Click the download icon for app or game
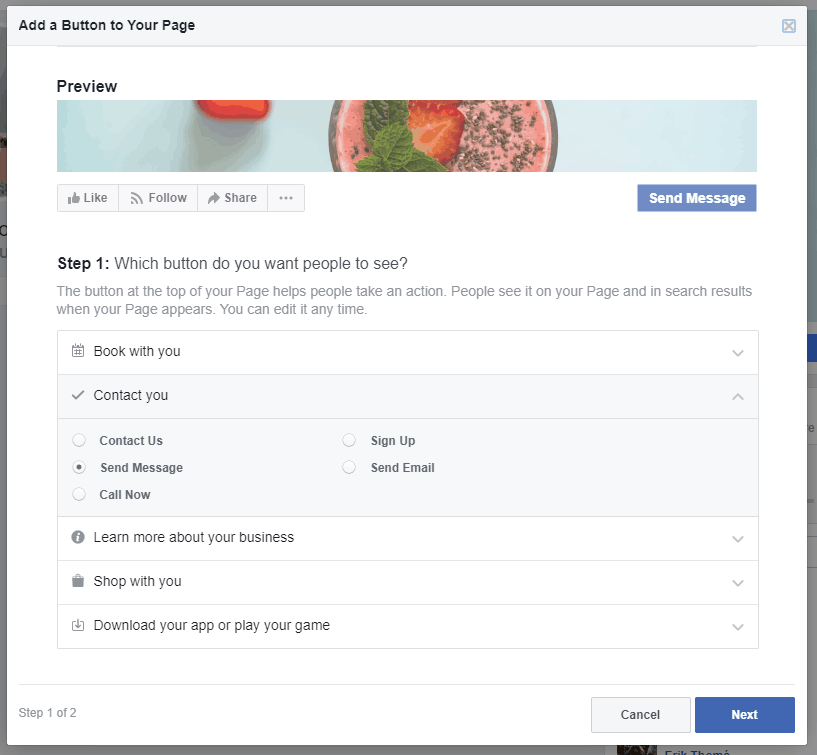The width and height of the screenshot is (817, 755). coord(78,626)
